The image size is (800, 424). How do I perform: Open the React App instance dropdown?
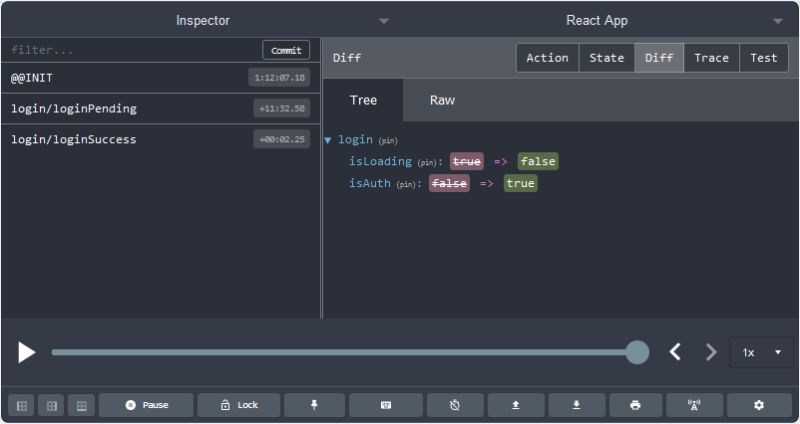597,20
